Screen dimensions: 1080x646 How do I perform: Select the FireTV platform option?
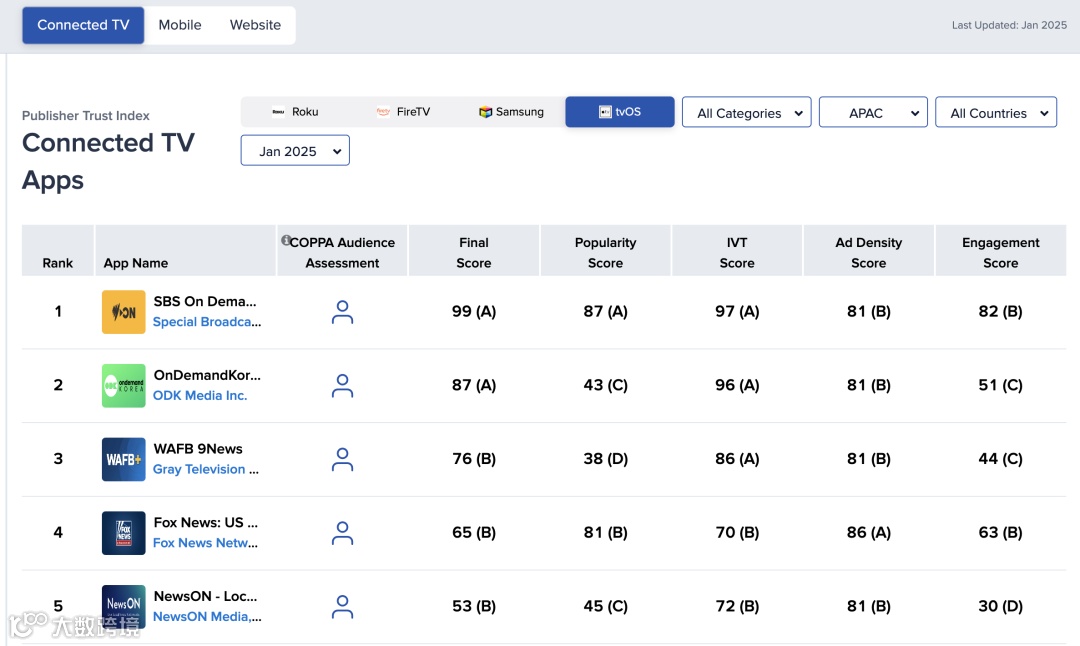[403, 112]
